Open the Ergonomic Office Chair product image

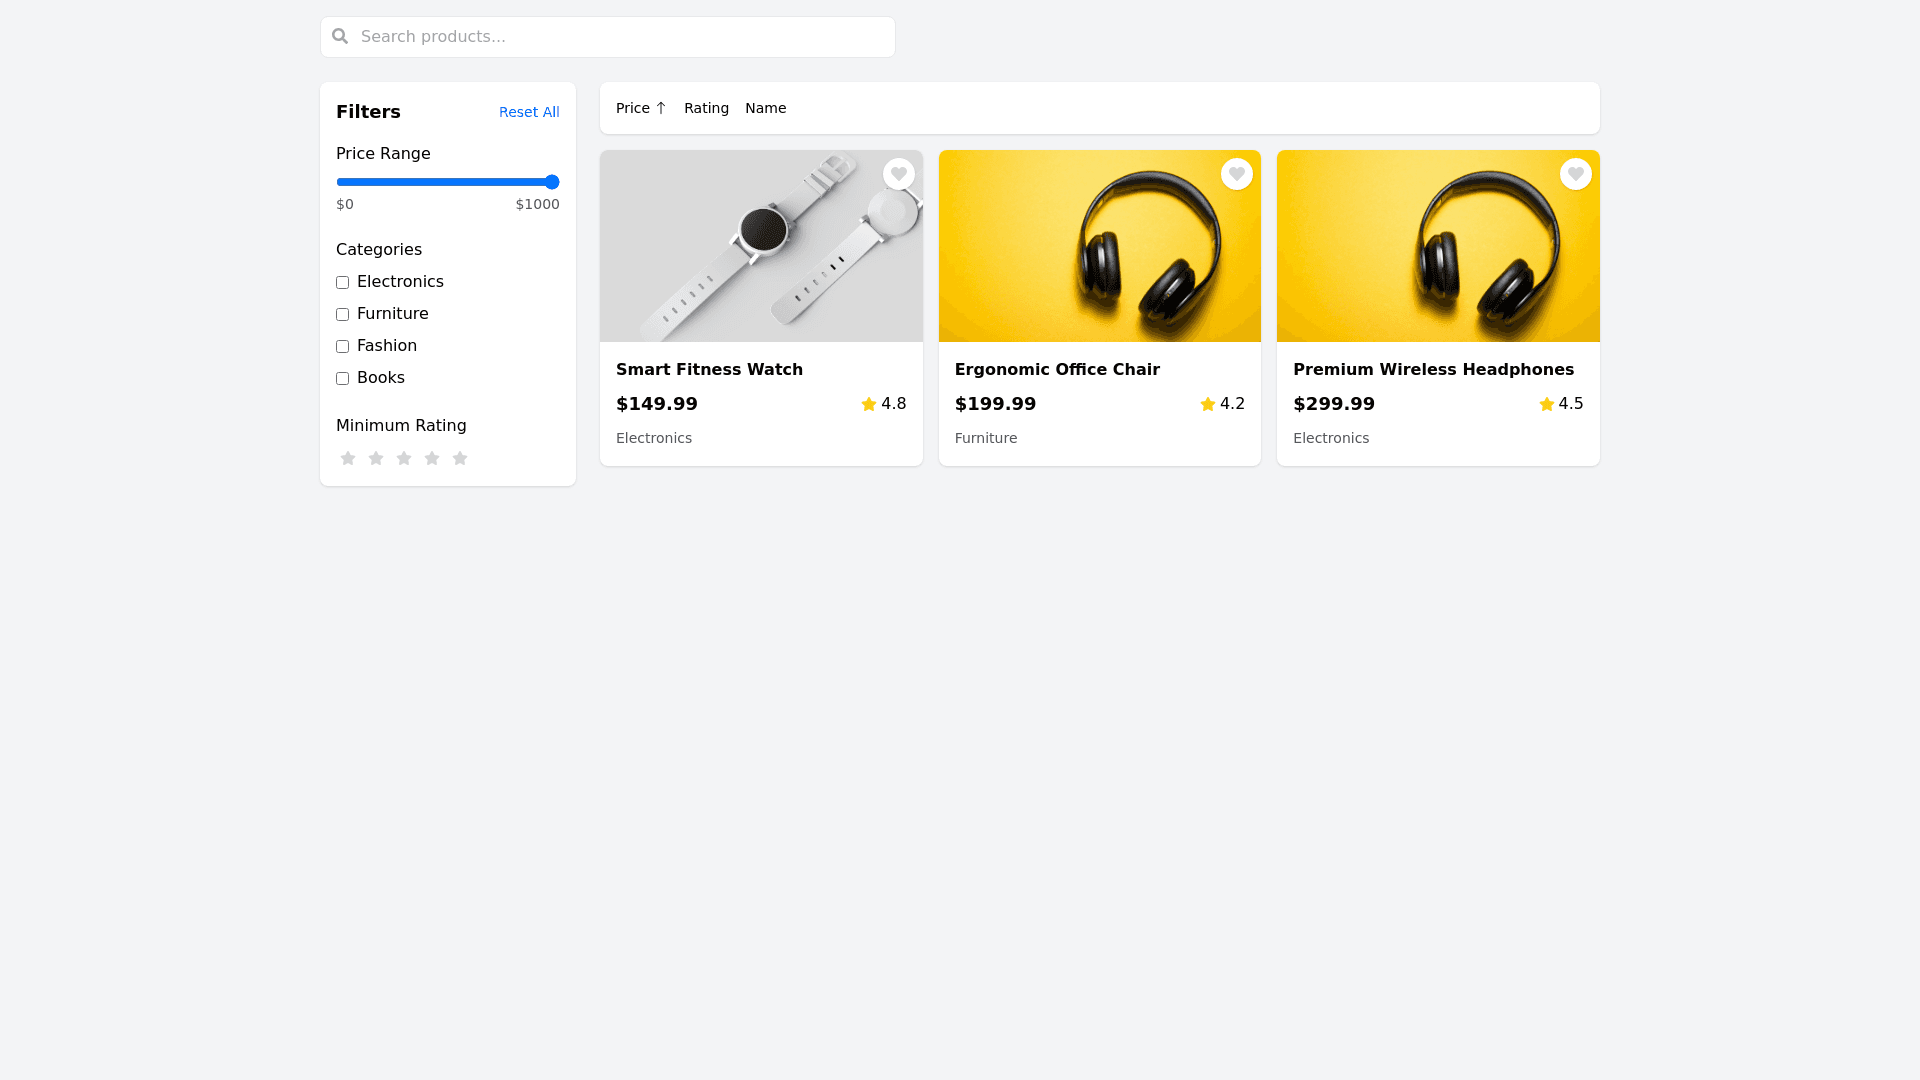1099,246
